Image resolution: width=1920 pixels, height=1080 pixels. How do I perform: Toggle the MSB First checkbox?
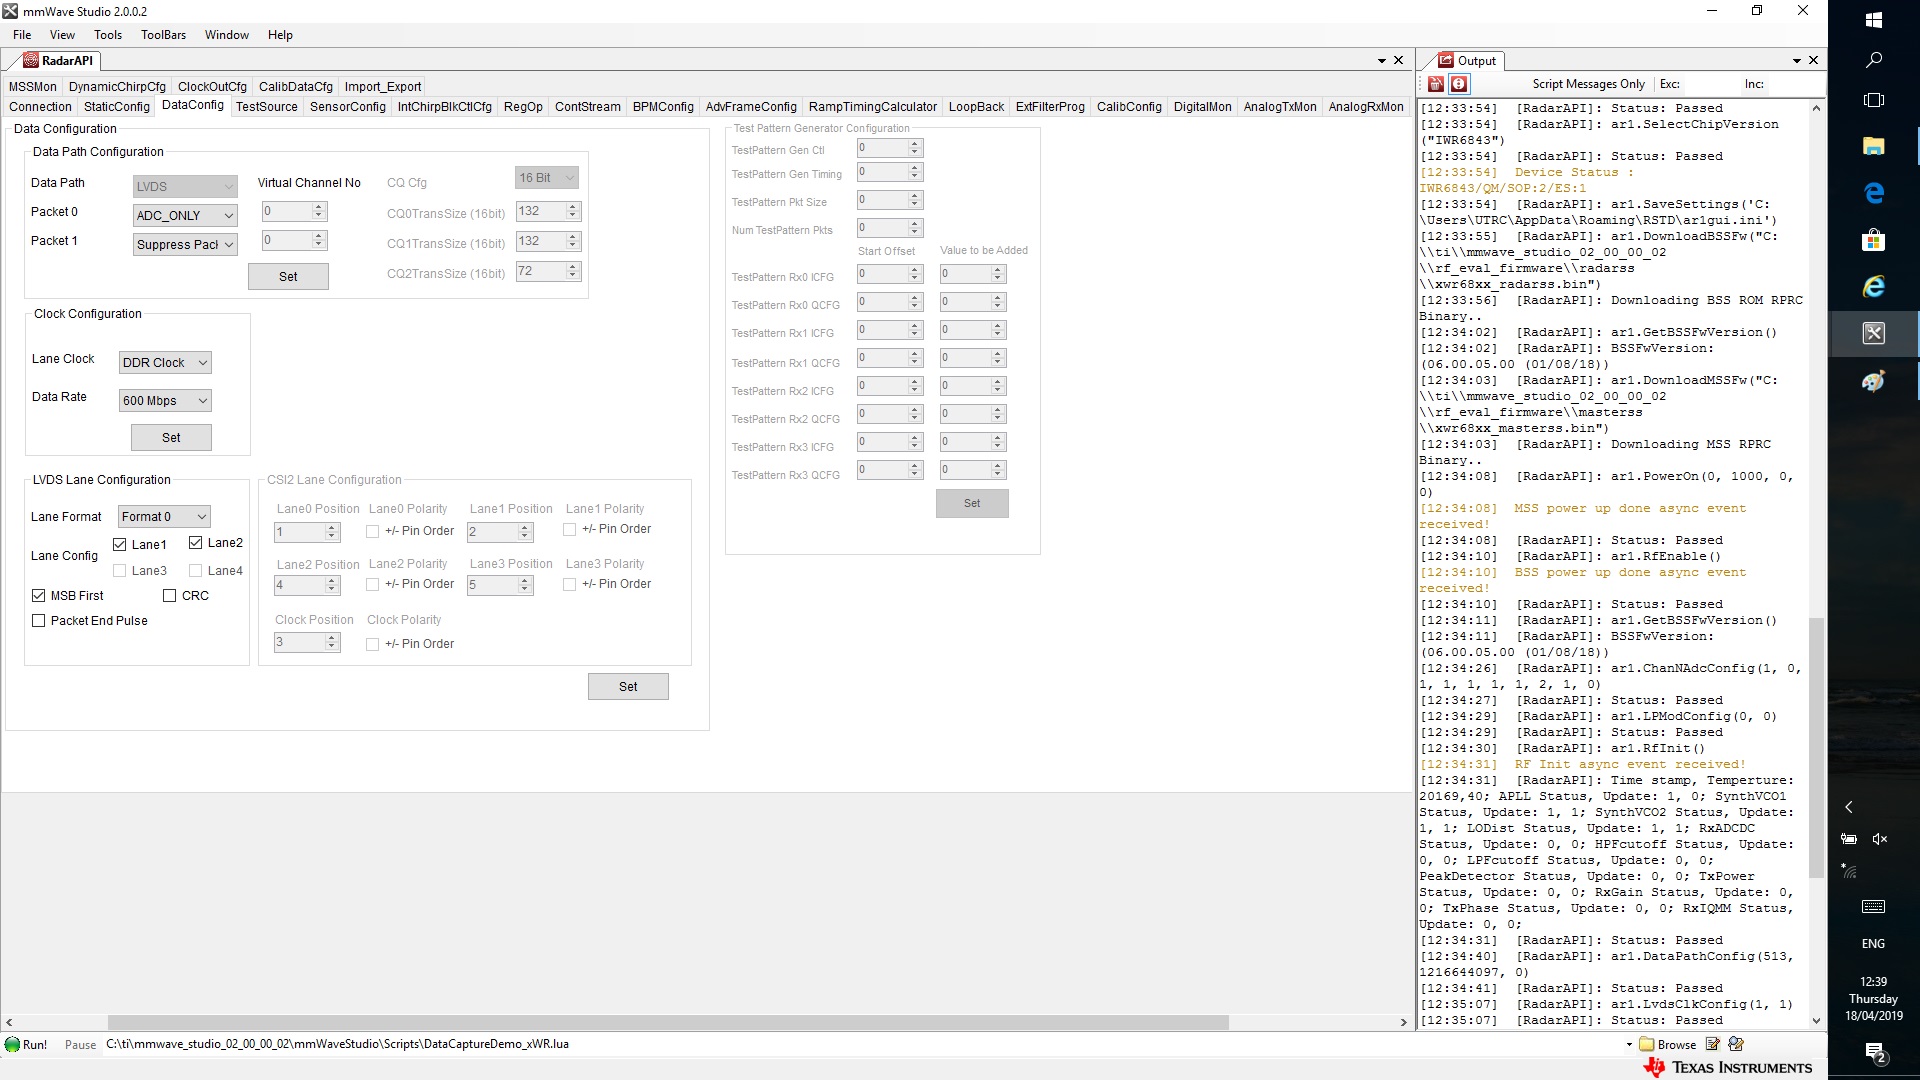coord(39,596)
